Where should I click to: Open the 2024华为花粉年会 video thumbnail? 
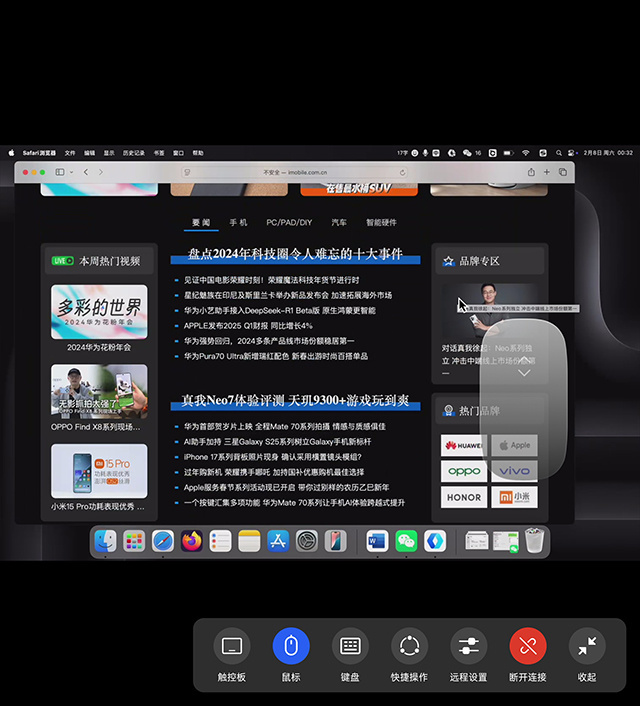(99, 312)
